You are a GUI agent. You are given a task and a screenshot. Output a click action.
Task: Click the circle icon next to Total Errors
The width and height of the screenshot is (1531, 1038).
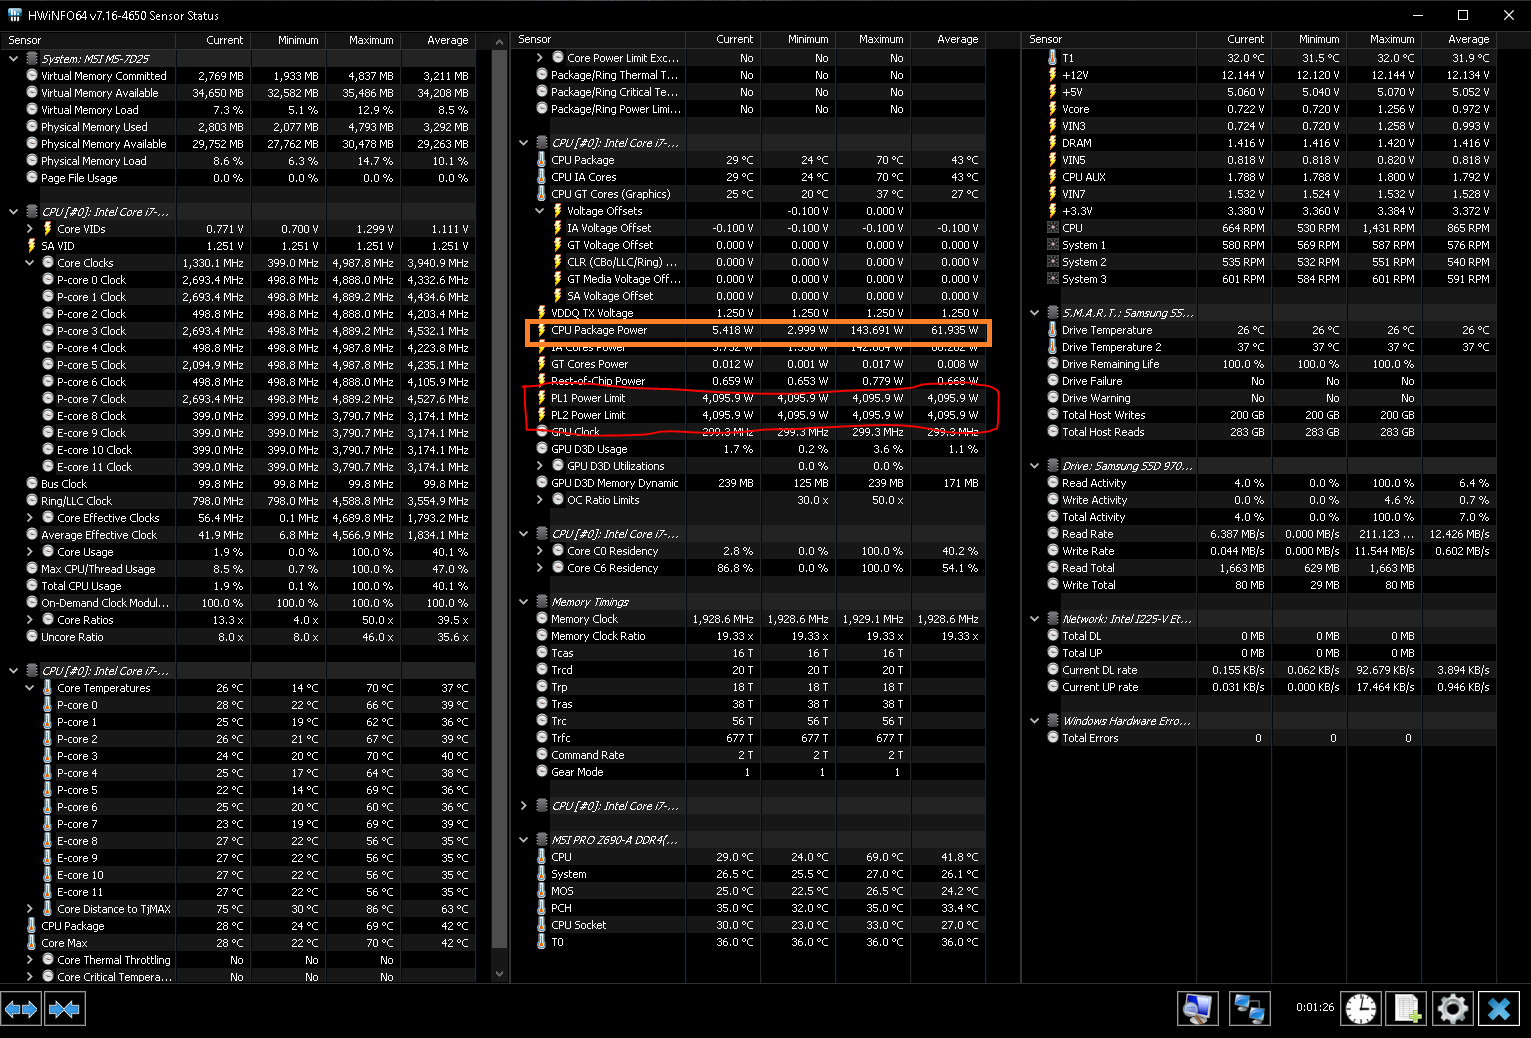coord(1052,738)
